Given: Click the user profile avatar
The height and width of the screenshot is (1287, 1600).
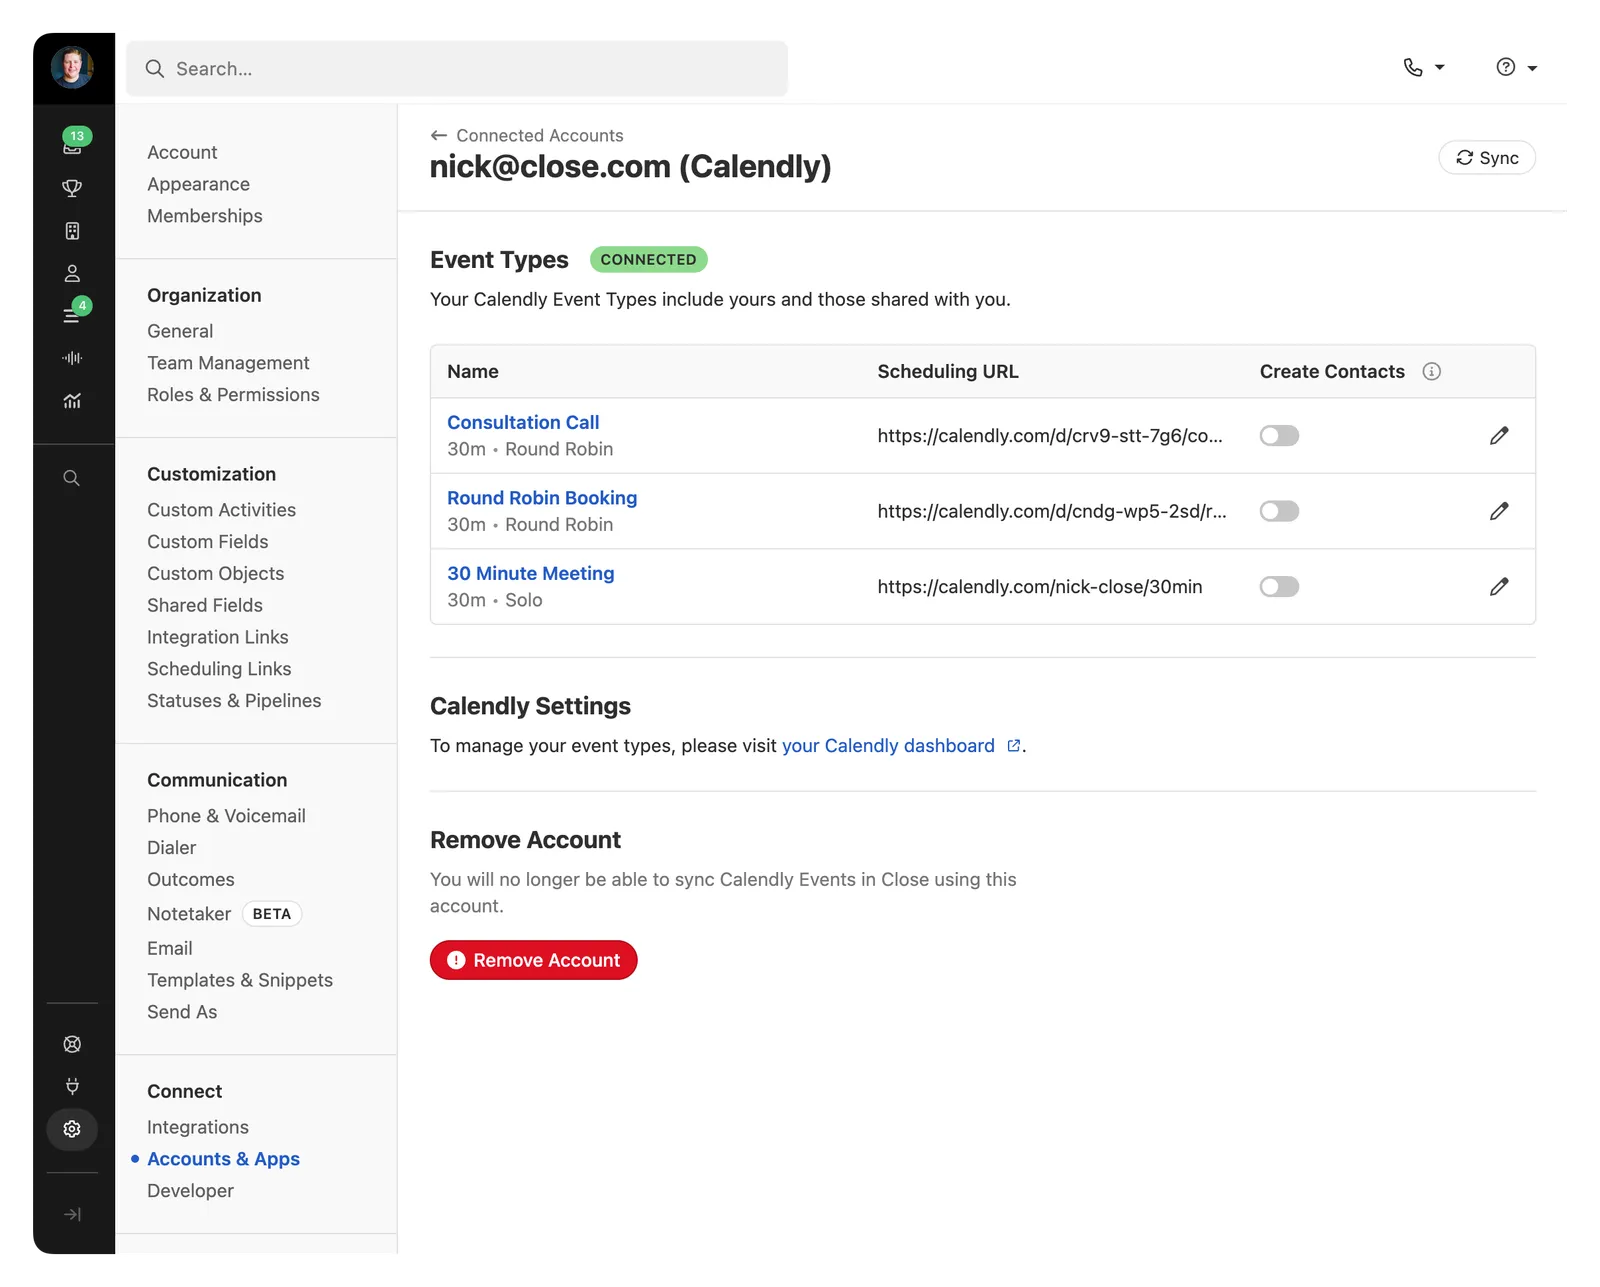Looking at the screenshot, I should (72, 67).
